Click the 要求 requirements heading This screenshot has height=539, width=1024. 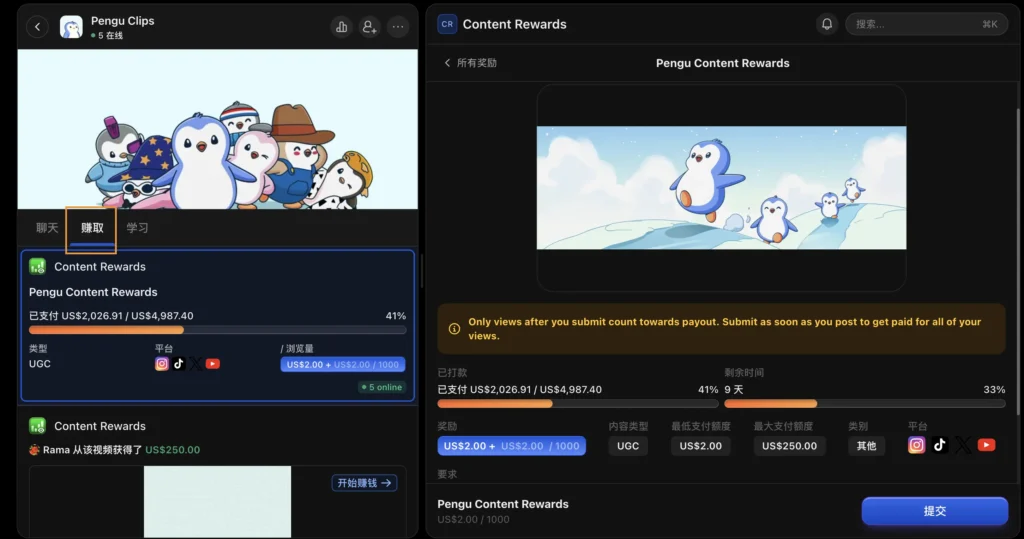click(x=447, y=474)
